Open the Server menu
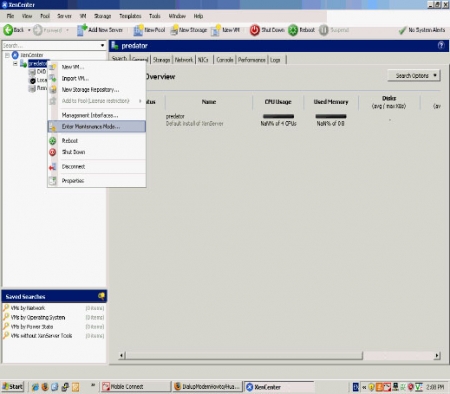This screenshot has height=394, width=450. point(64,16)
